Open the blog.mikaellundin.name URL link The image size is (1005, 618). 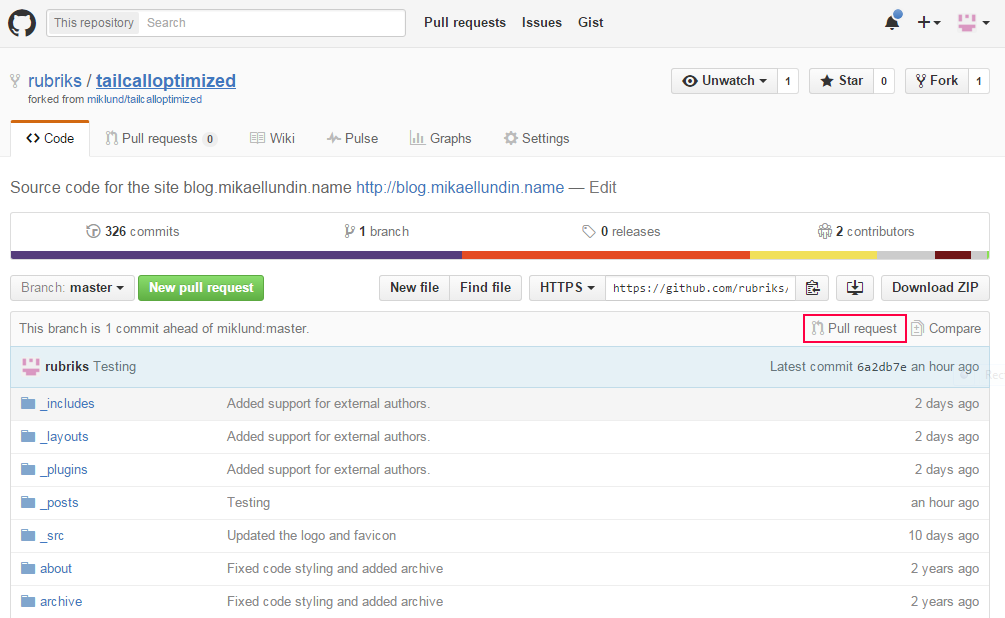pos(460,187)
